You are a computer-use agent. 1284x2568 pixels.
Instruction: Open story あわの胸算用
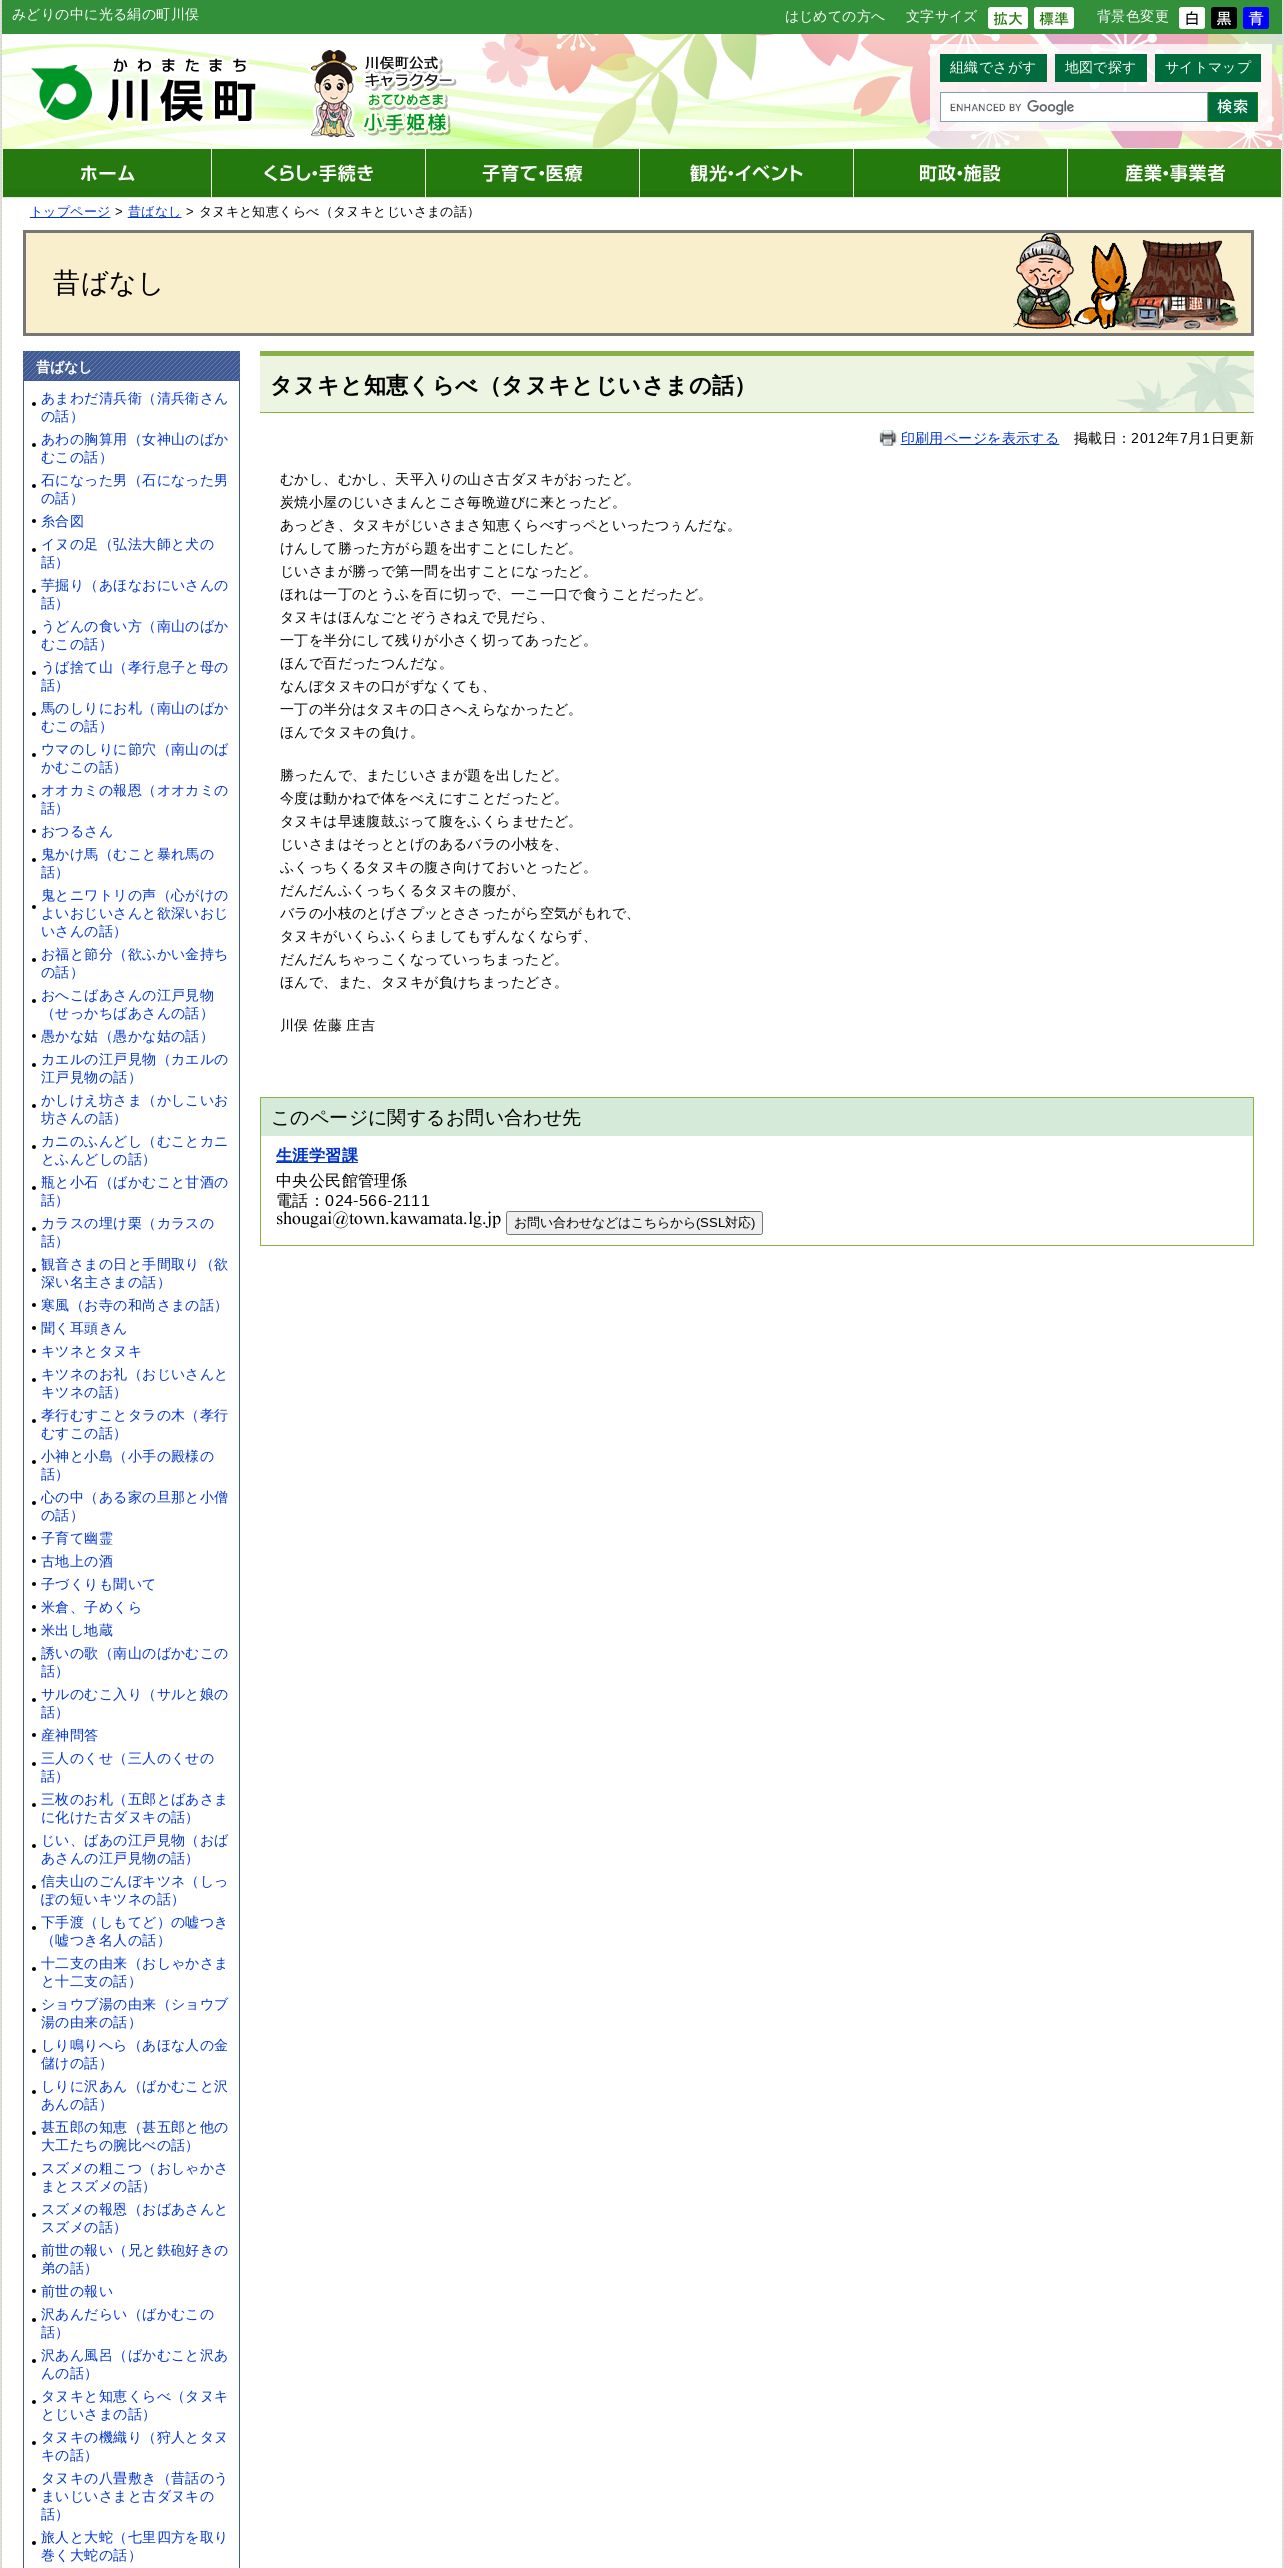134,448
